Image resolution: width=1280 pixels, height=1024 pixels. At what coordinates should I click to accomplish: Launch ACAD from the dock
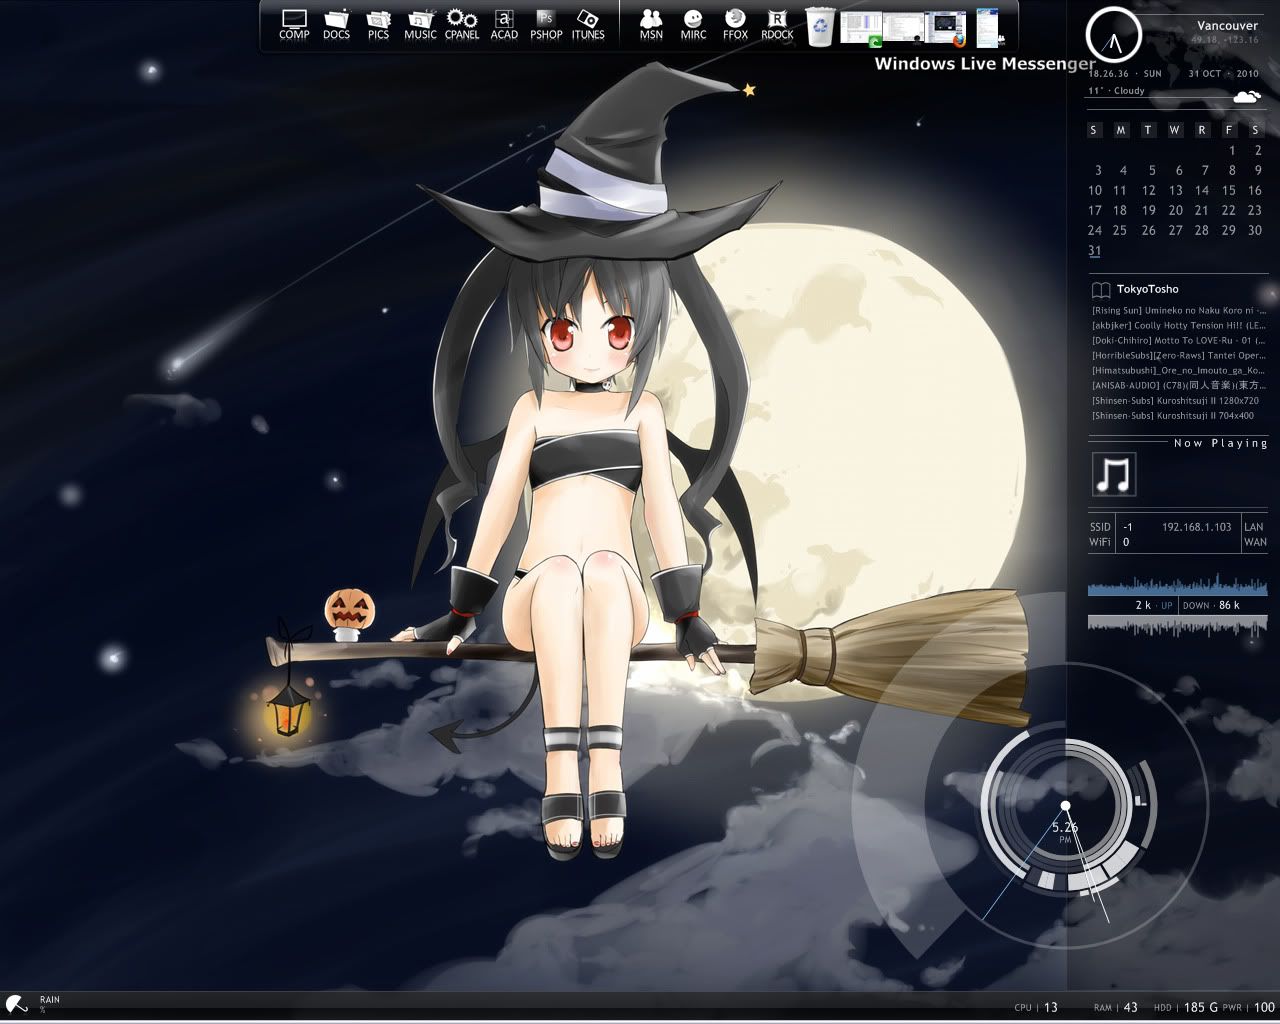tap(504, 24)
